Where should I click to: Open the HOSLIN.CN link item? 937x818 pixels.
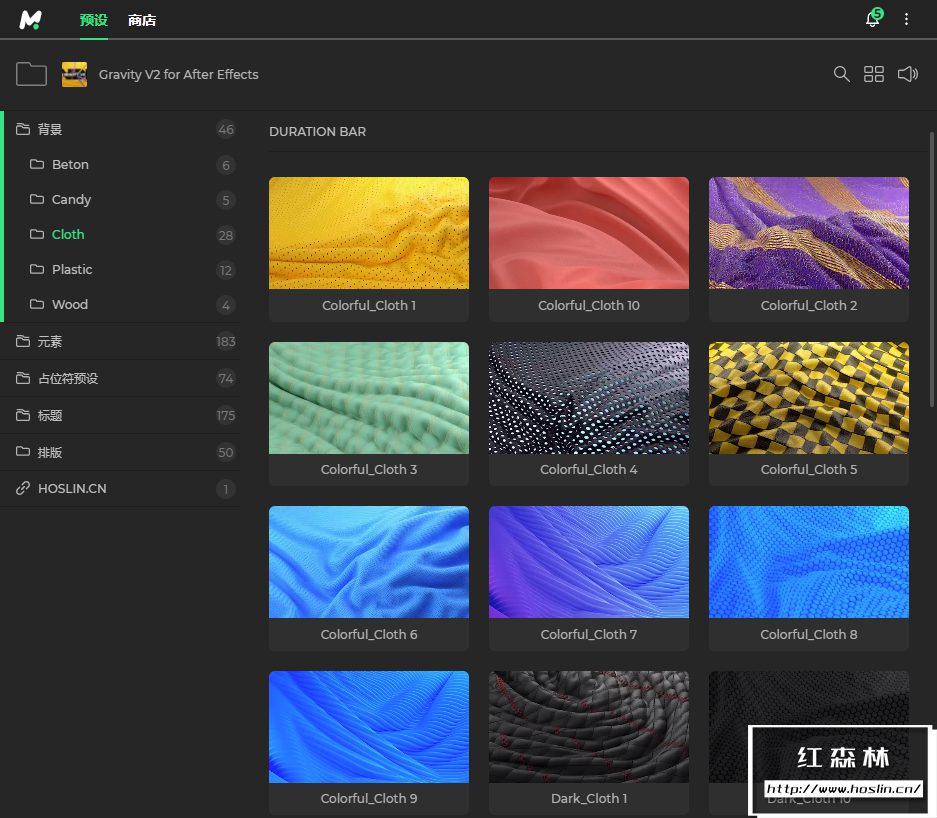[x=72, y=489]
